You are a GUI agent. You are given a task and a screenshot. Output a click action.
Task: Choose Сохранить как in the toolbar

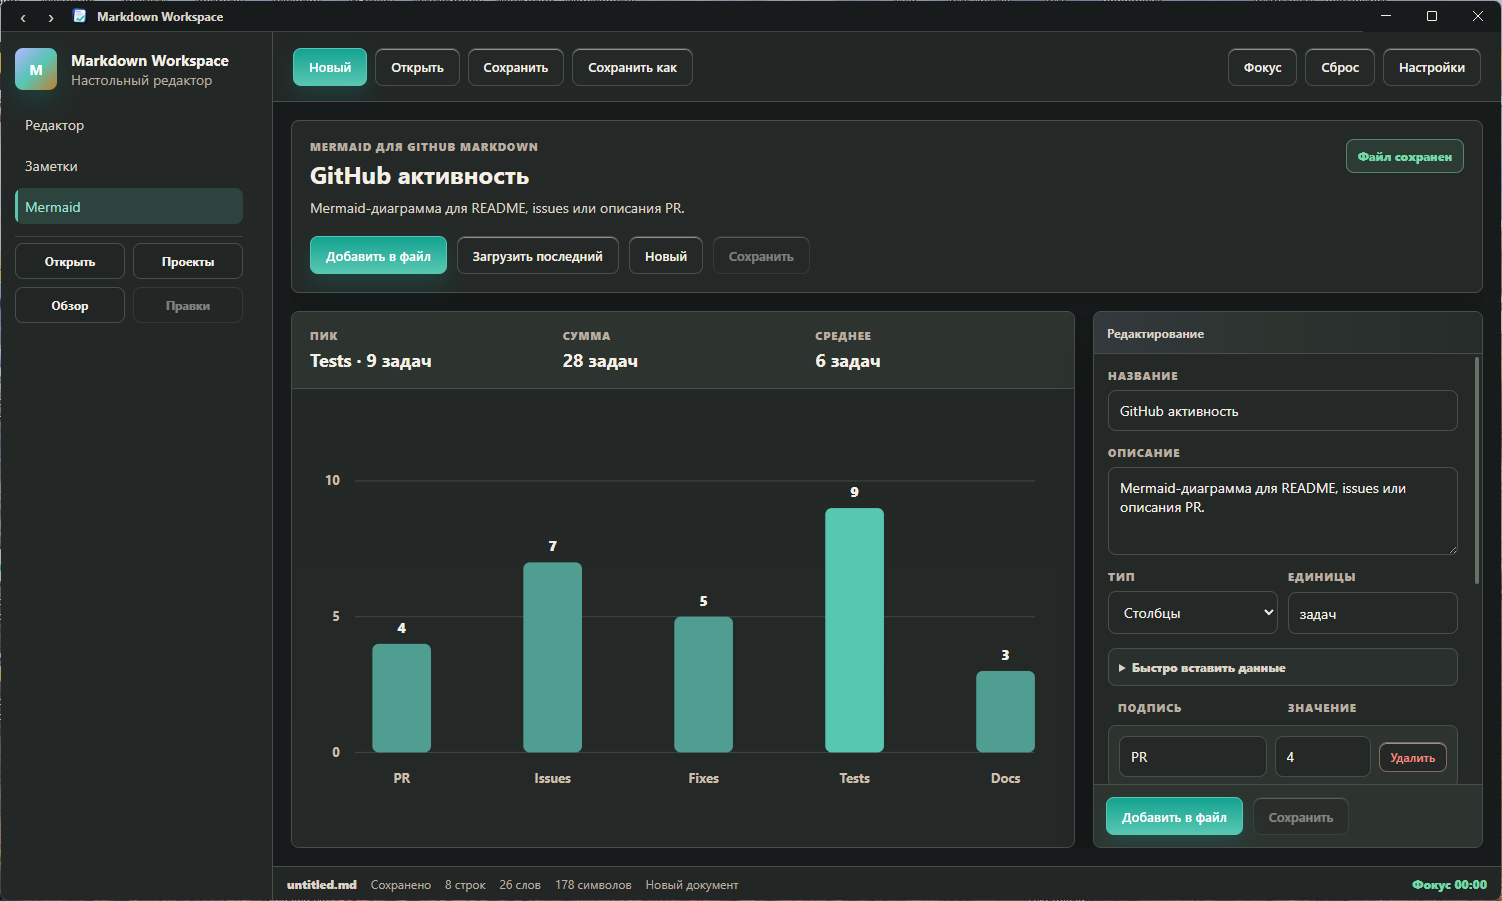pyautogui.click(x=632, y=67)
